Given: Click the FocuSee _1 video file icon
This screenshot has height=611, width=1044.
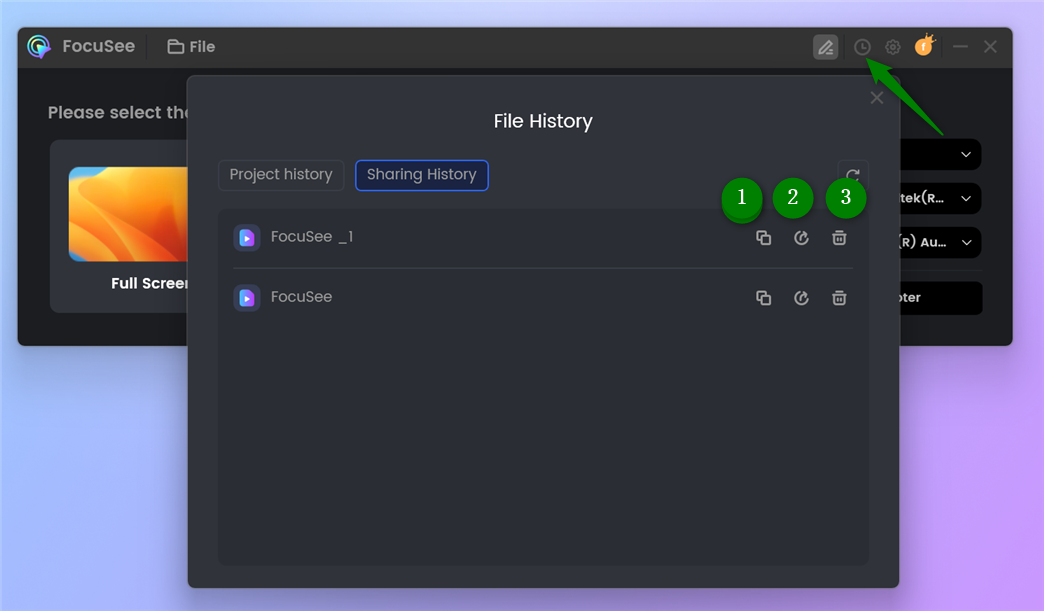Looking at the screenshot, I should [247, 238].
